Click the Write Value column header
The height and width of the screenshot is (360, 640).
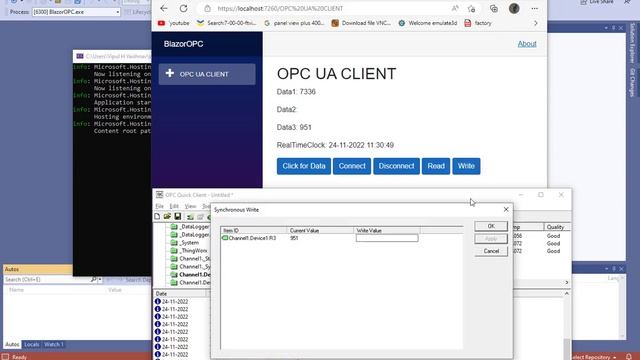tap(387, 231)
